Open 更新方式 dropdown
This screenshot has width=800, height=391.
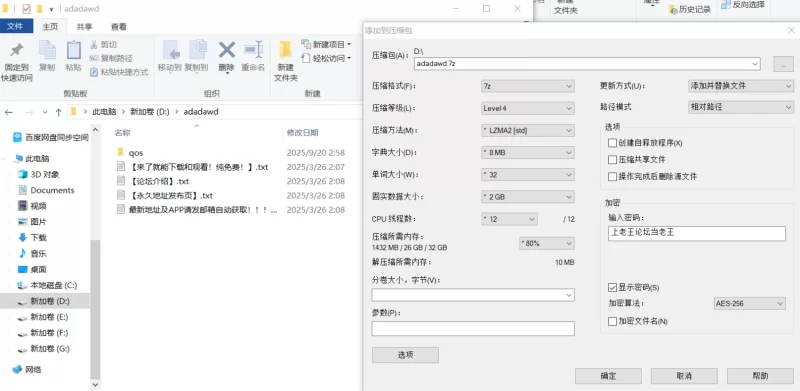click(x=740, y=86)
